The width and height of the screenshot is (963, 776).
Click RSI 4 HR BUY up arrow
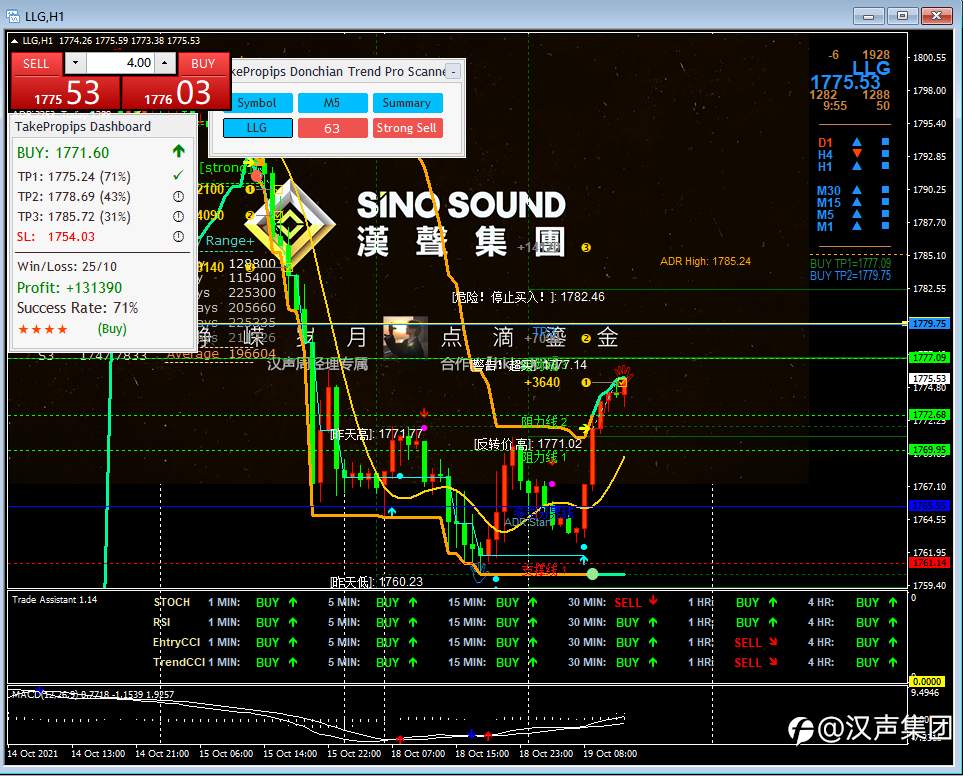tap(893, 622)
